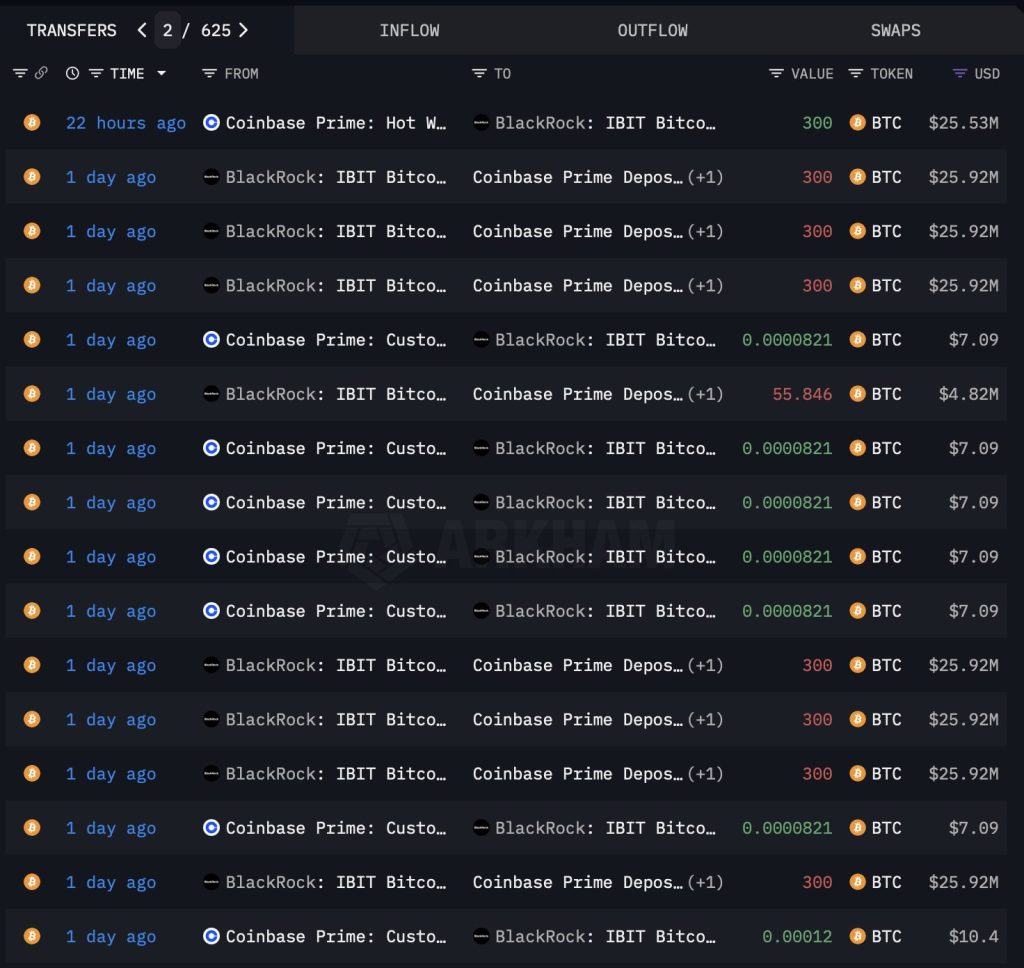Expand (+1) on the 55.846 BTC transfer

point(705,394)
